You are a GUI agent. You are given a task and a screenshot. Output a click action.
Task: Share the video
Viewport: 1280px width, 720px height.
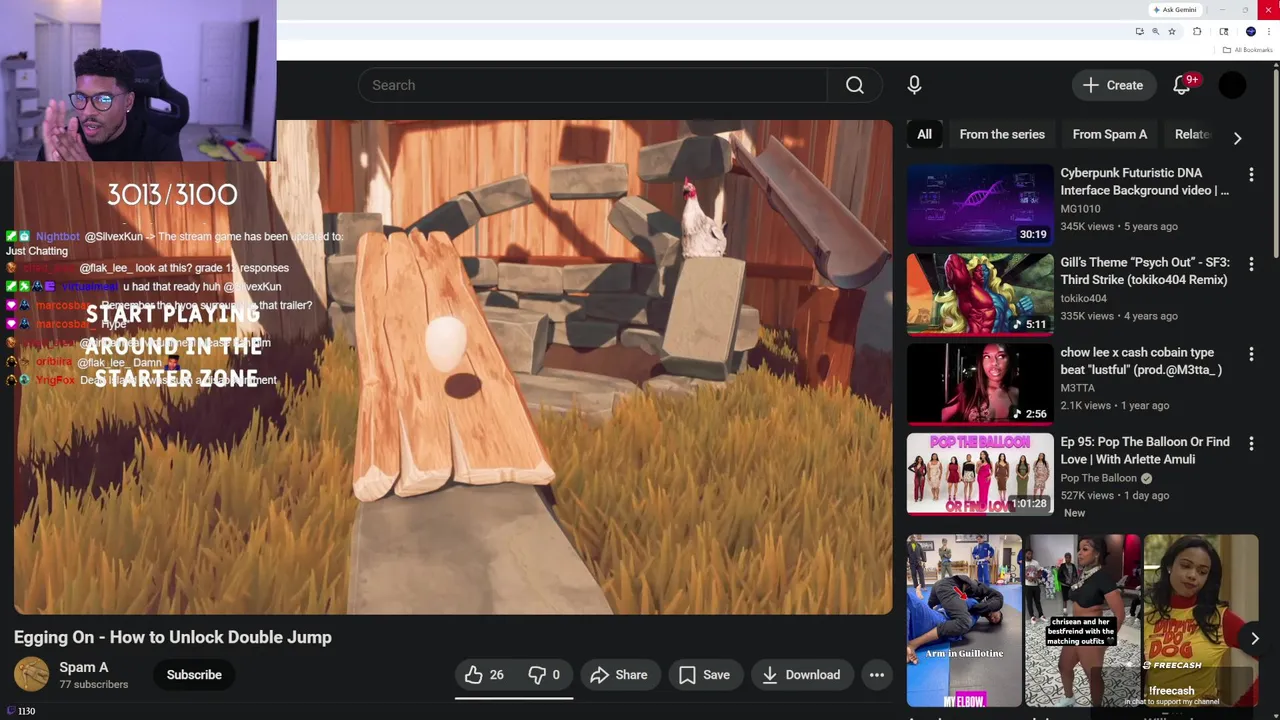(619, 675)
